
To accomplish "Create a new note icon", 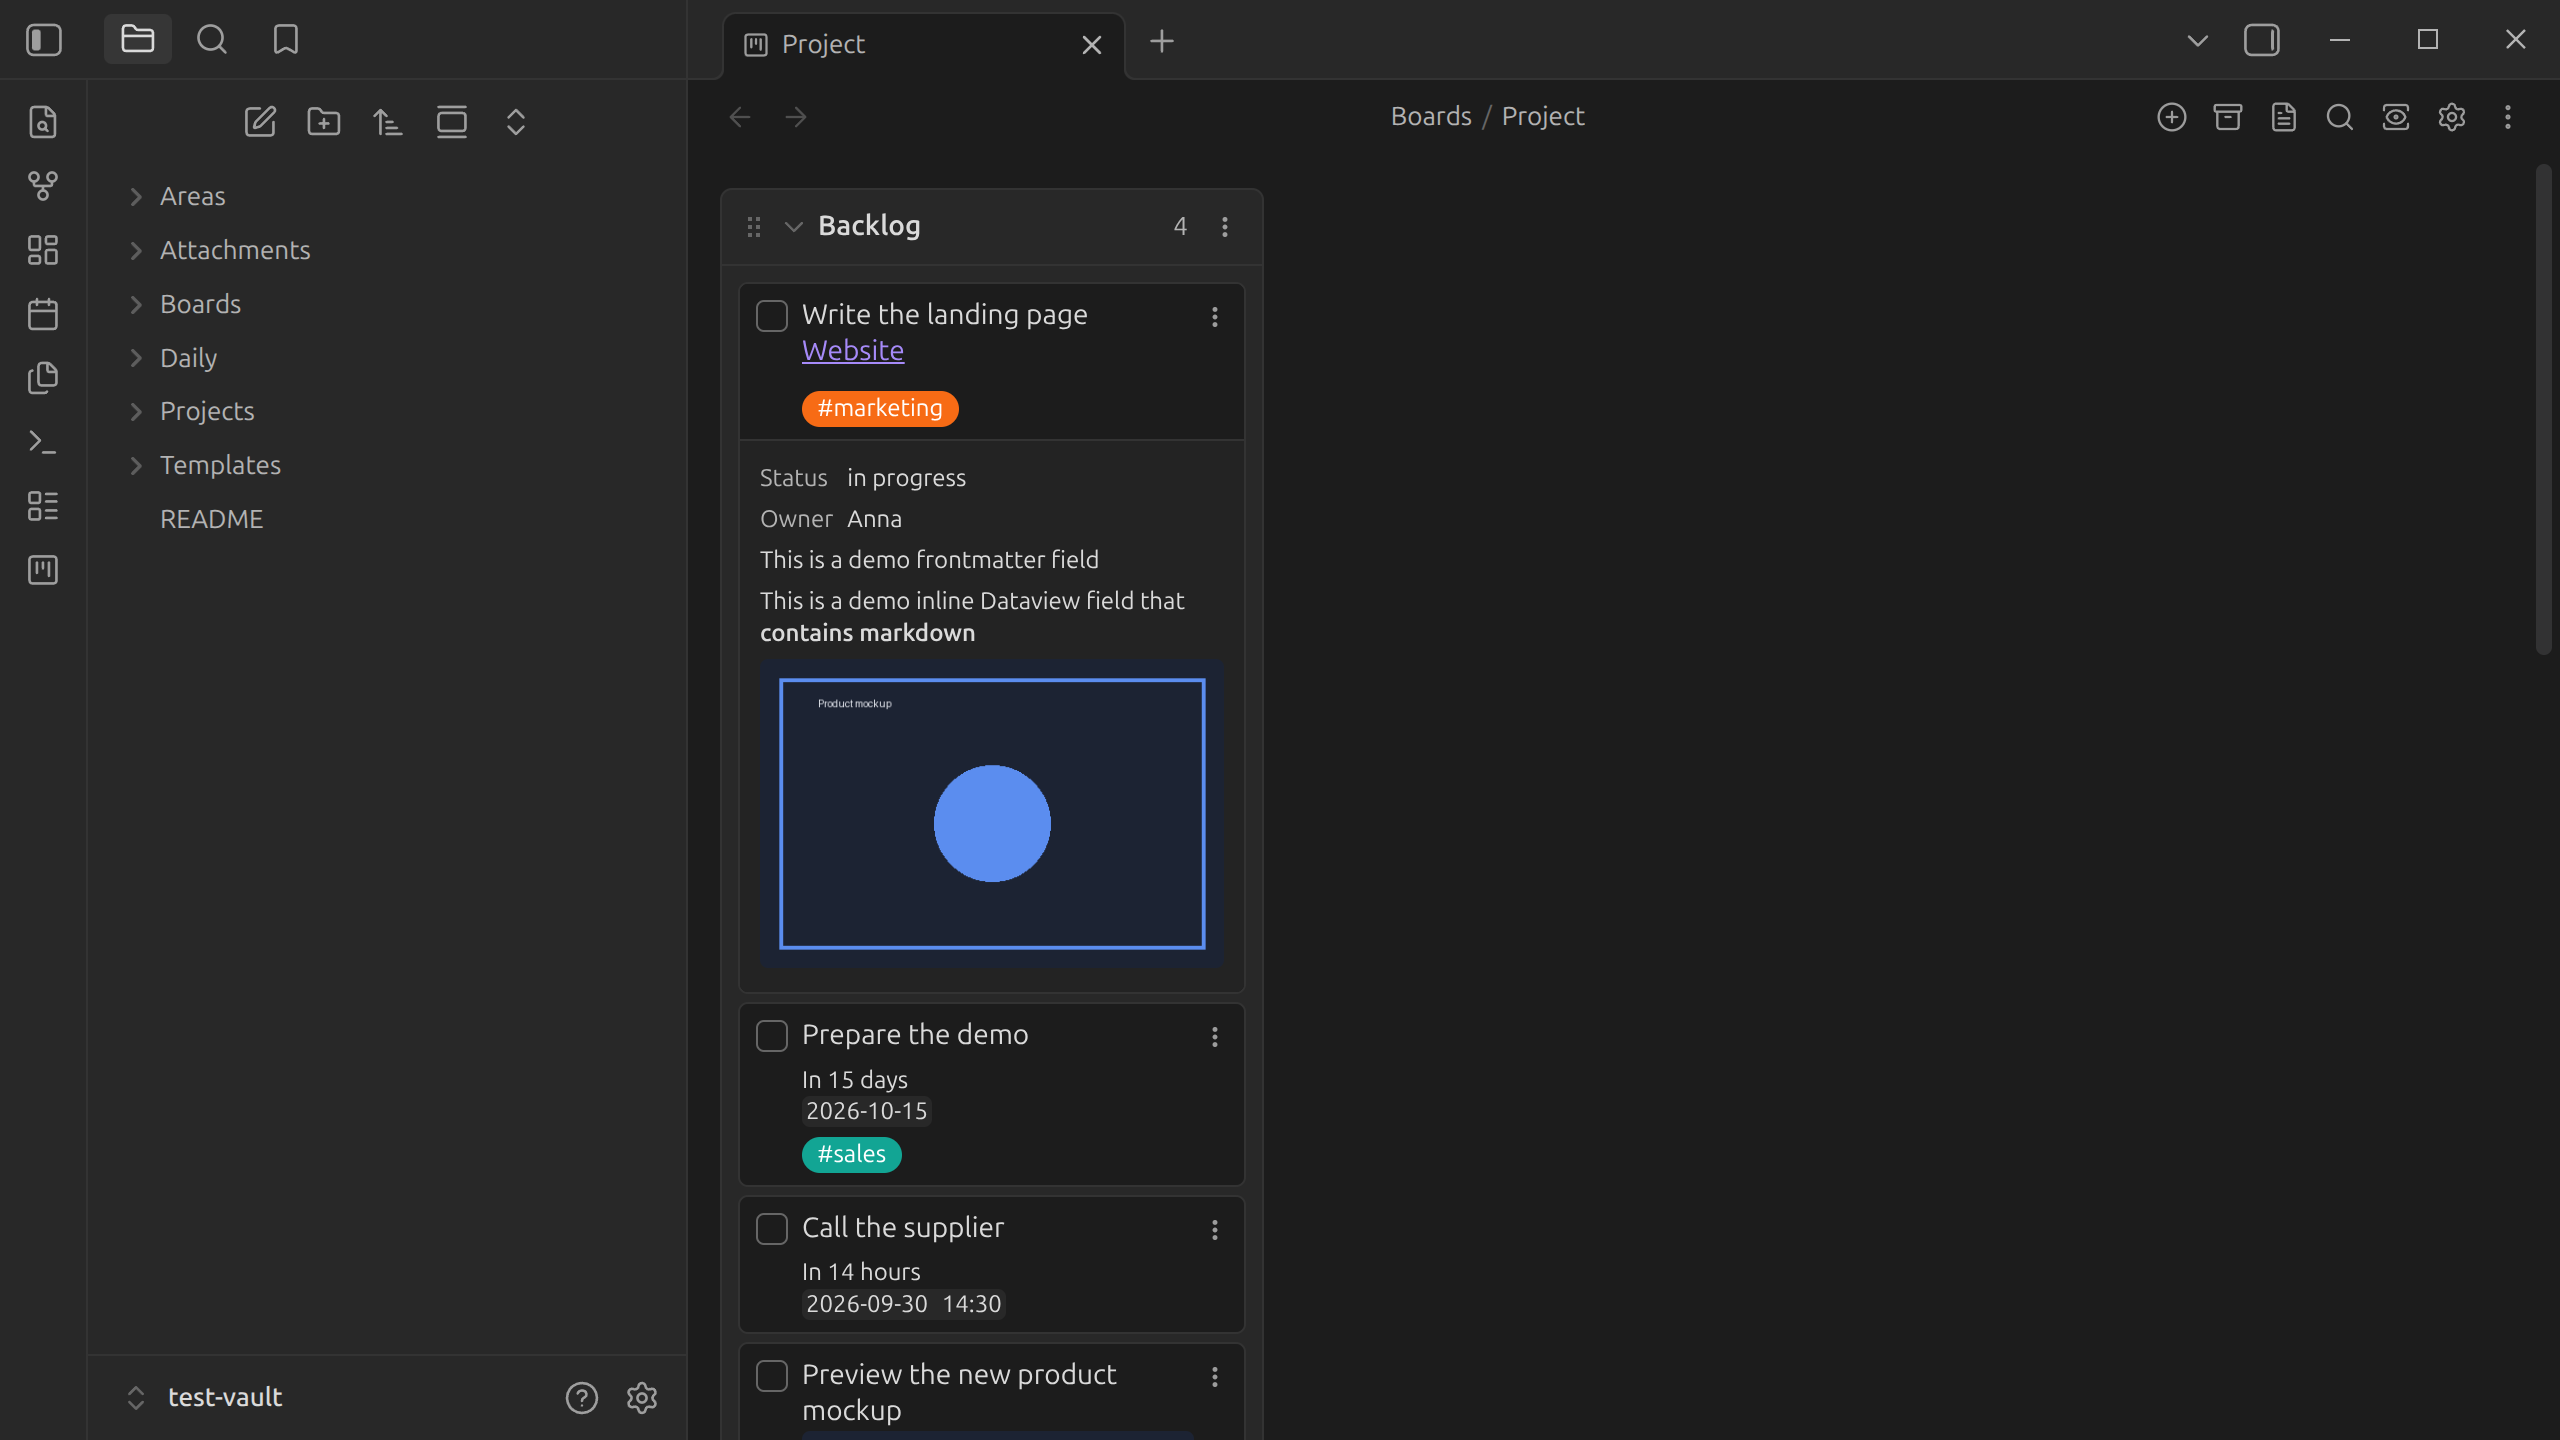I will 260,122.
